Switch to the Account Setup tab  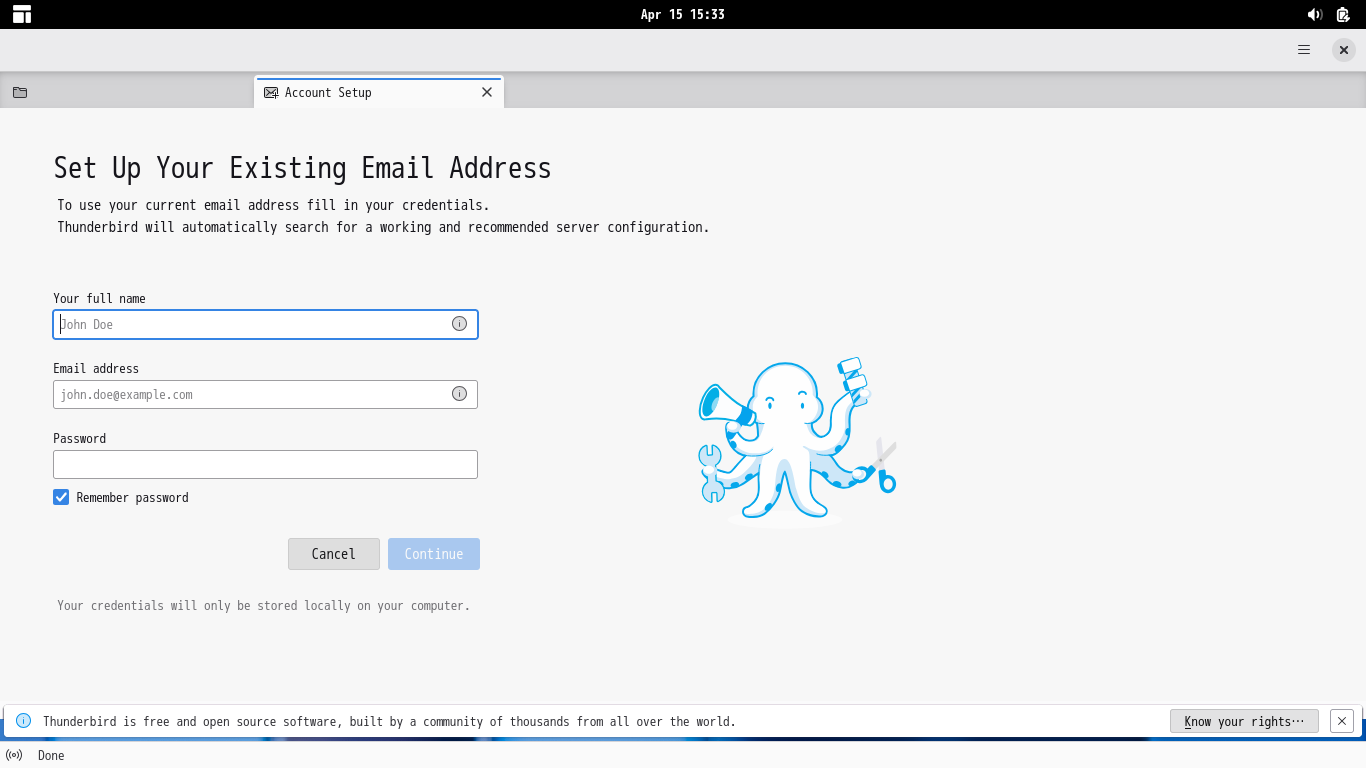379,92
